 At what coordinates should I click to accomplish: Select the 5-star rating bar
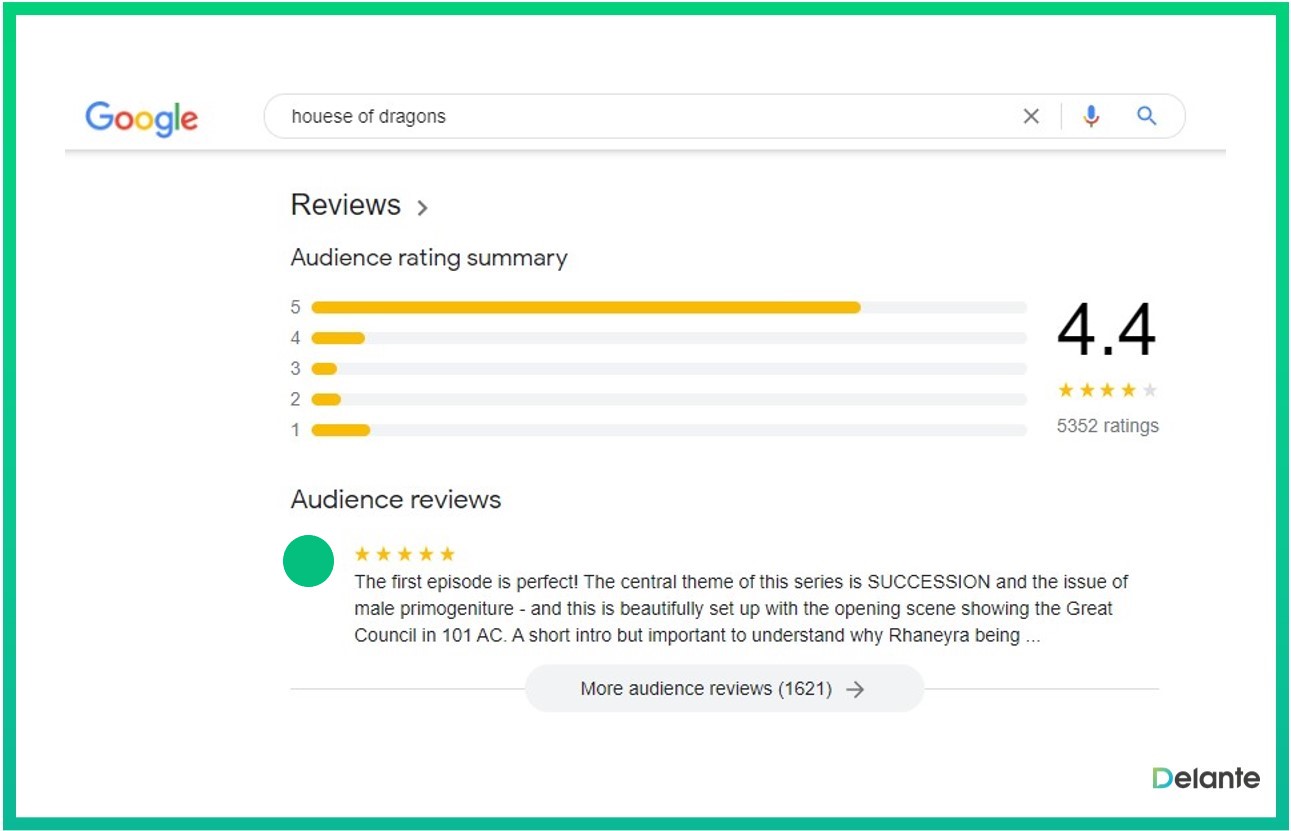point(668,308)
